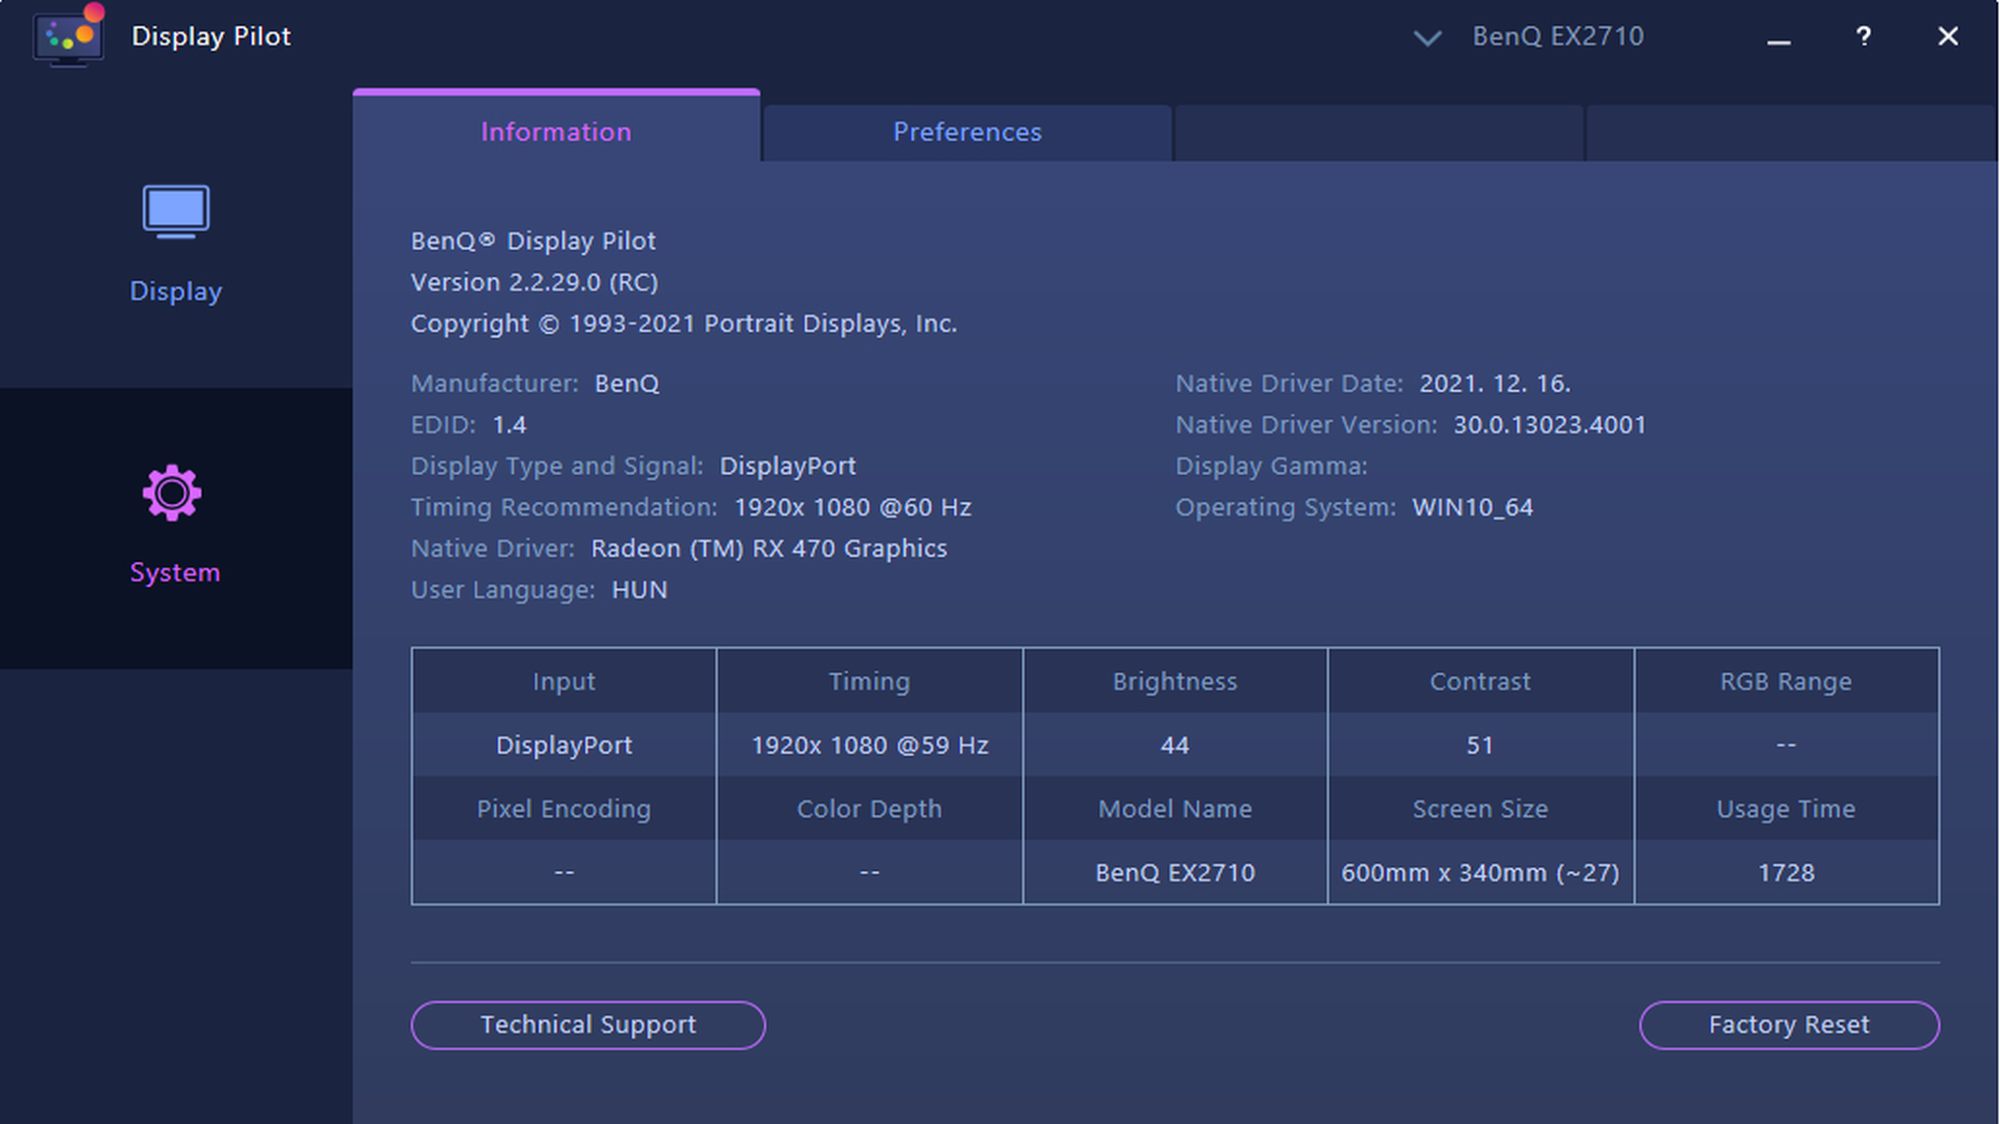Image resolution: width=2000 pixels, height=1124 pixels.
Task: Click the DisplayPort input table cell
Action: coord(564,745)
